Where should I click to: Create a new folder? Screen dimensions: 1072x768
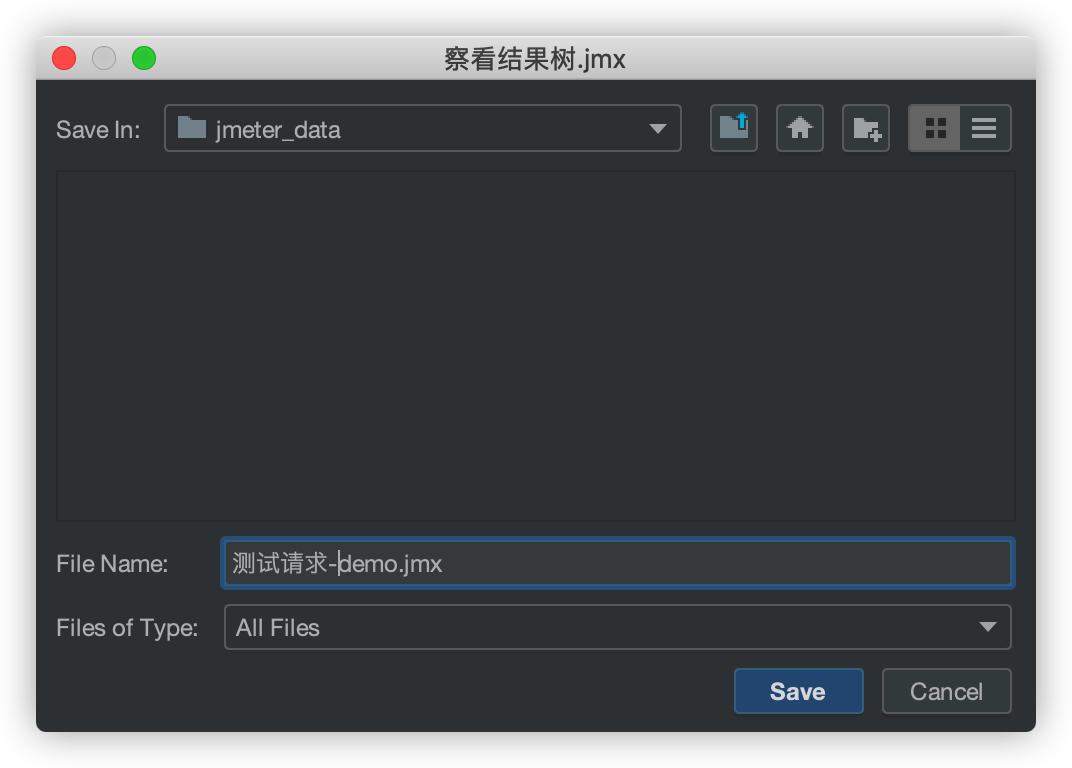(866, 128)
